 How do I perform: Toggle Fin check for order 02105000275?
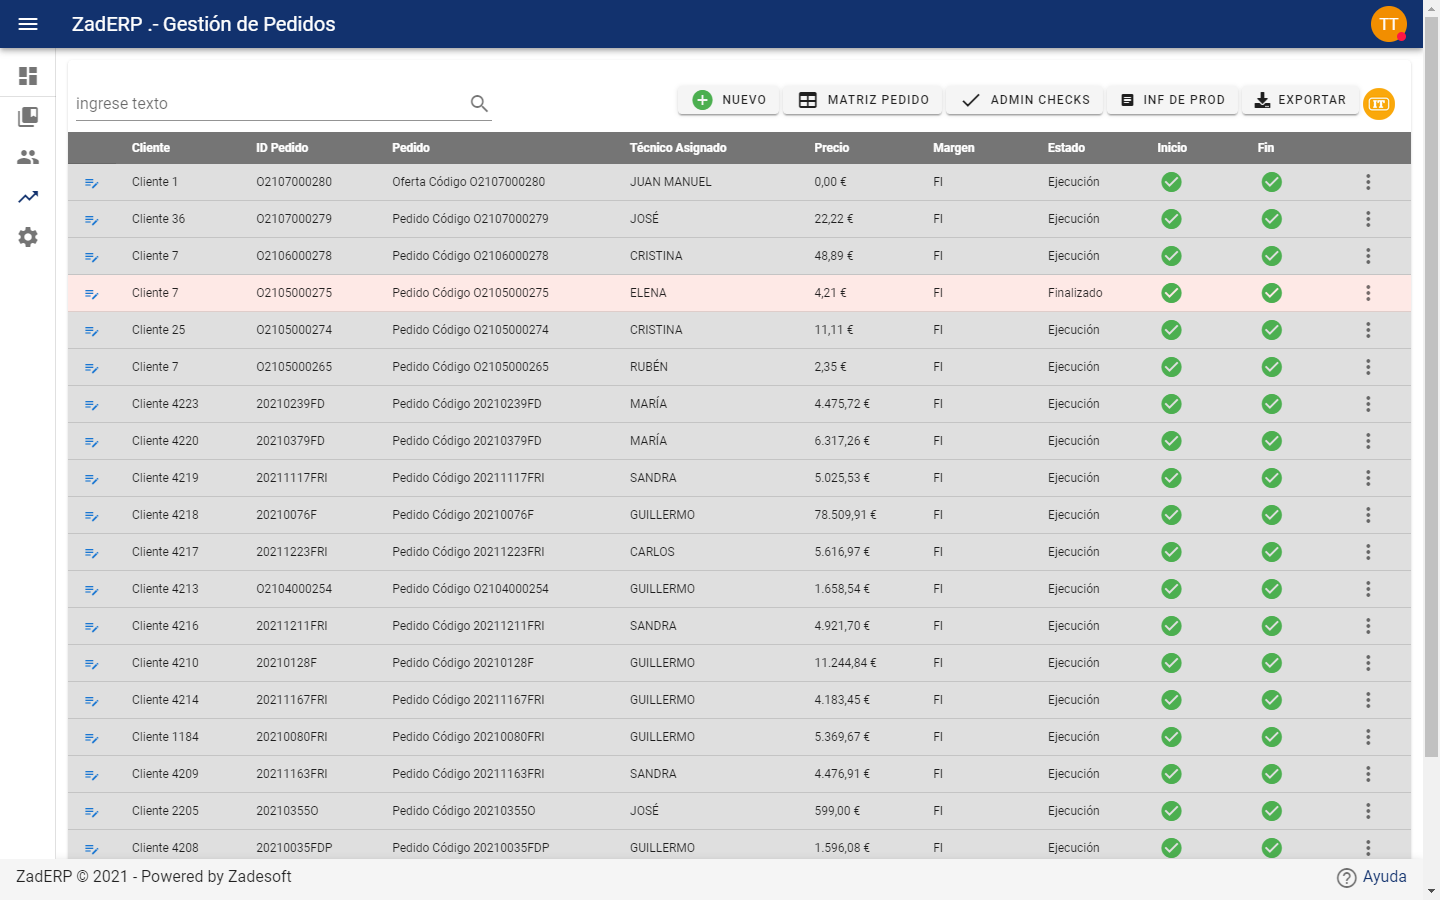[x=1271, y=293]
